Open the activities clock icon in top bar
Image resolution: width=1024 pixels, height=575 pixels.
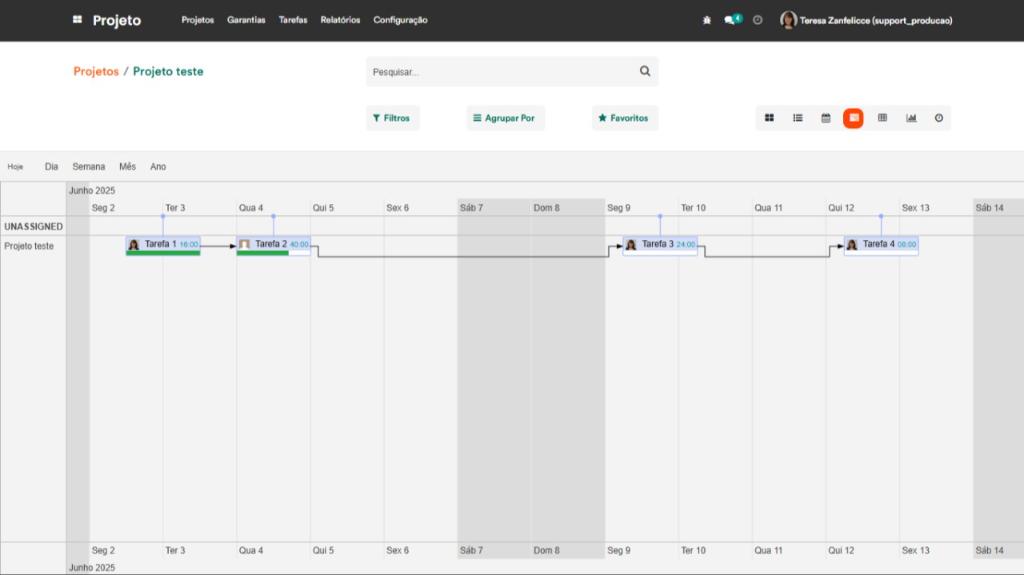pos(758,20)
